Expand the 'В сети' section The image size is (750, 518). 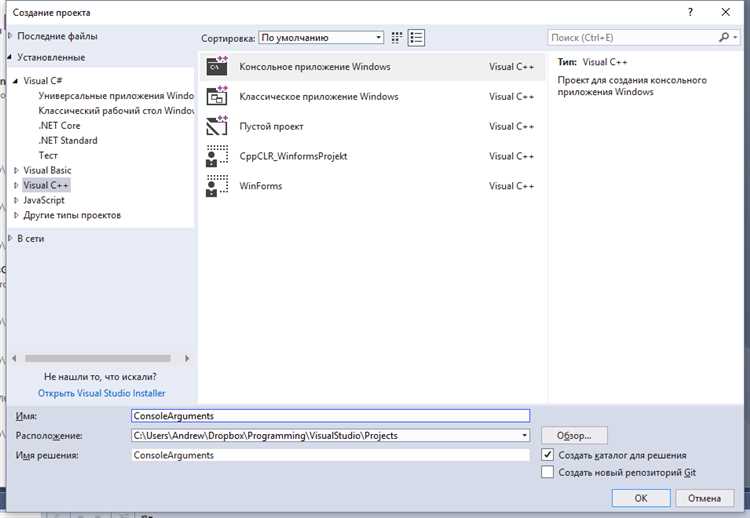pyautogui.click(x=10, y=238)
